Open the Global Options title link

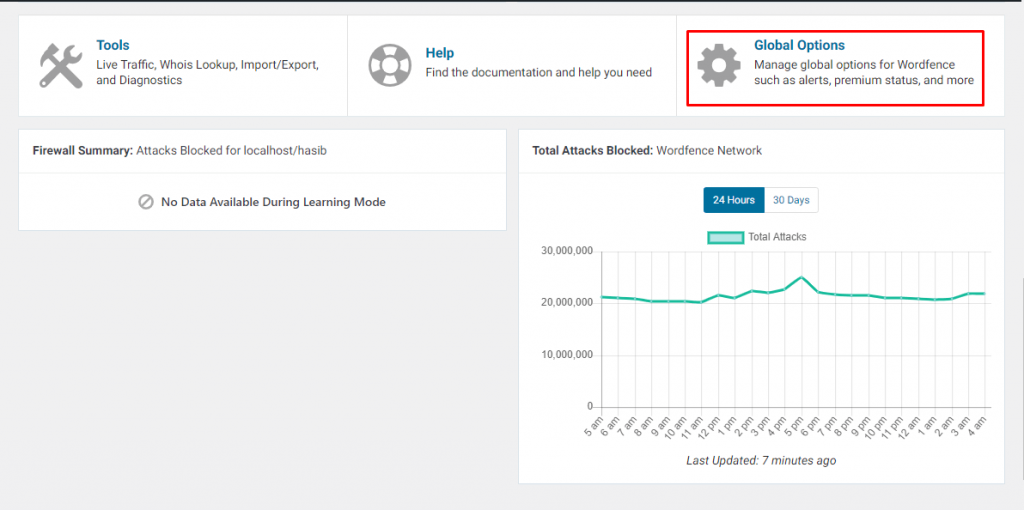798,45
